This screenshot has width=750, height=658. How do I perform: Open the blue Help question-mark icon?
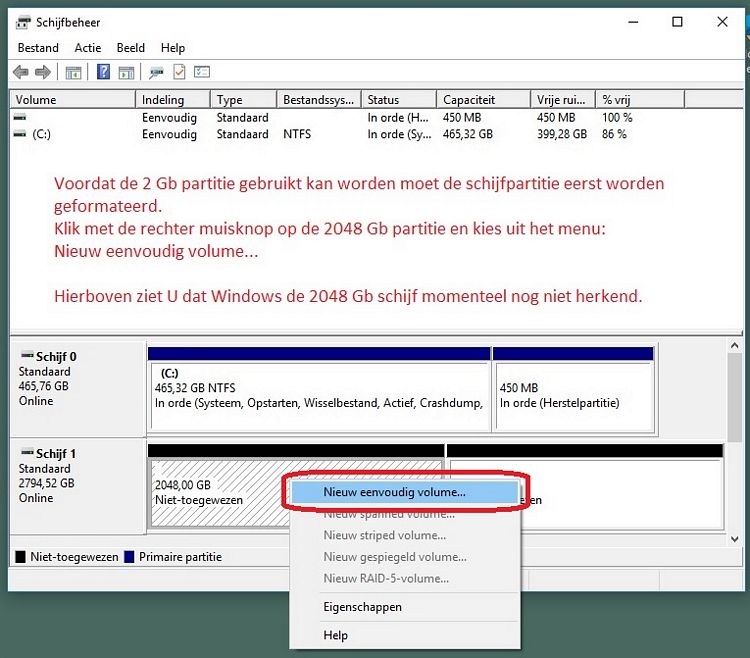tap(103, 72)
